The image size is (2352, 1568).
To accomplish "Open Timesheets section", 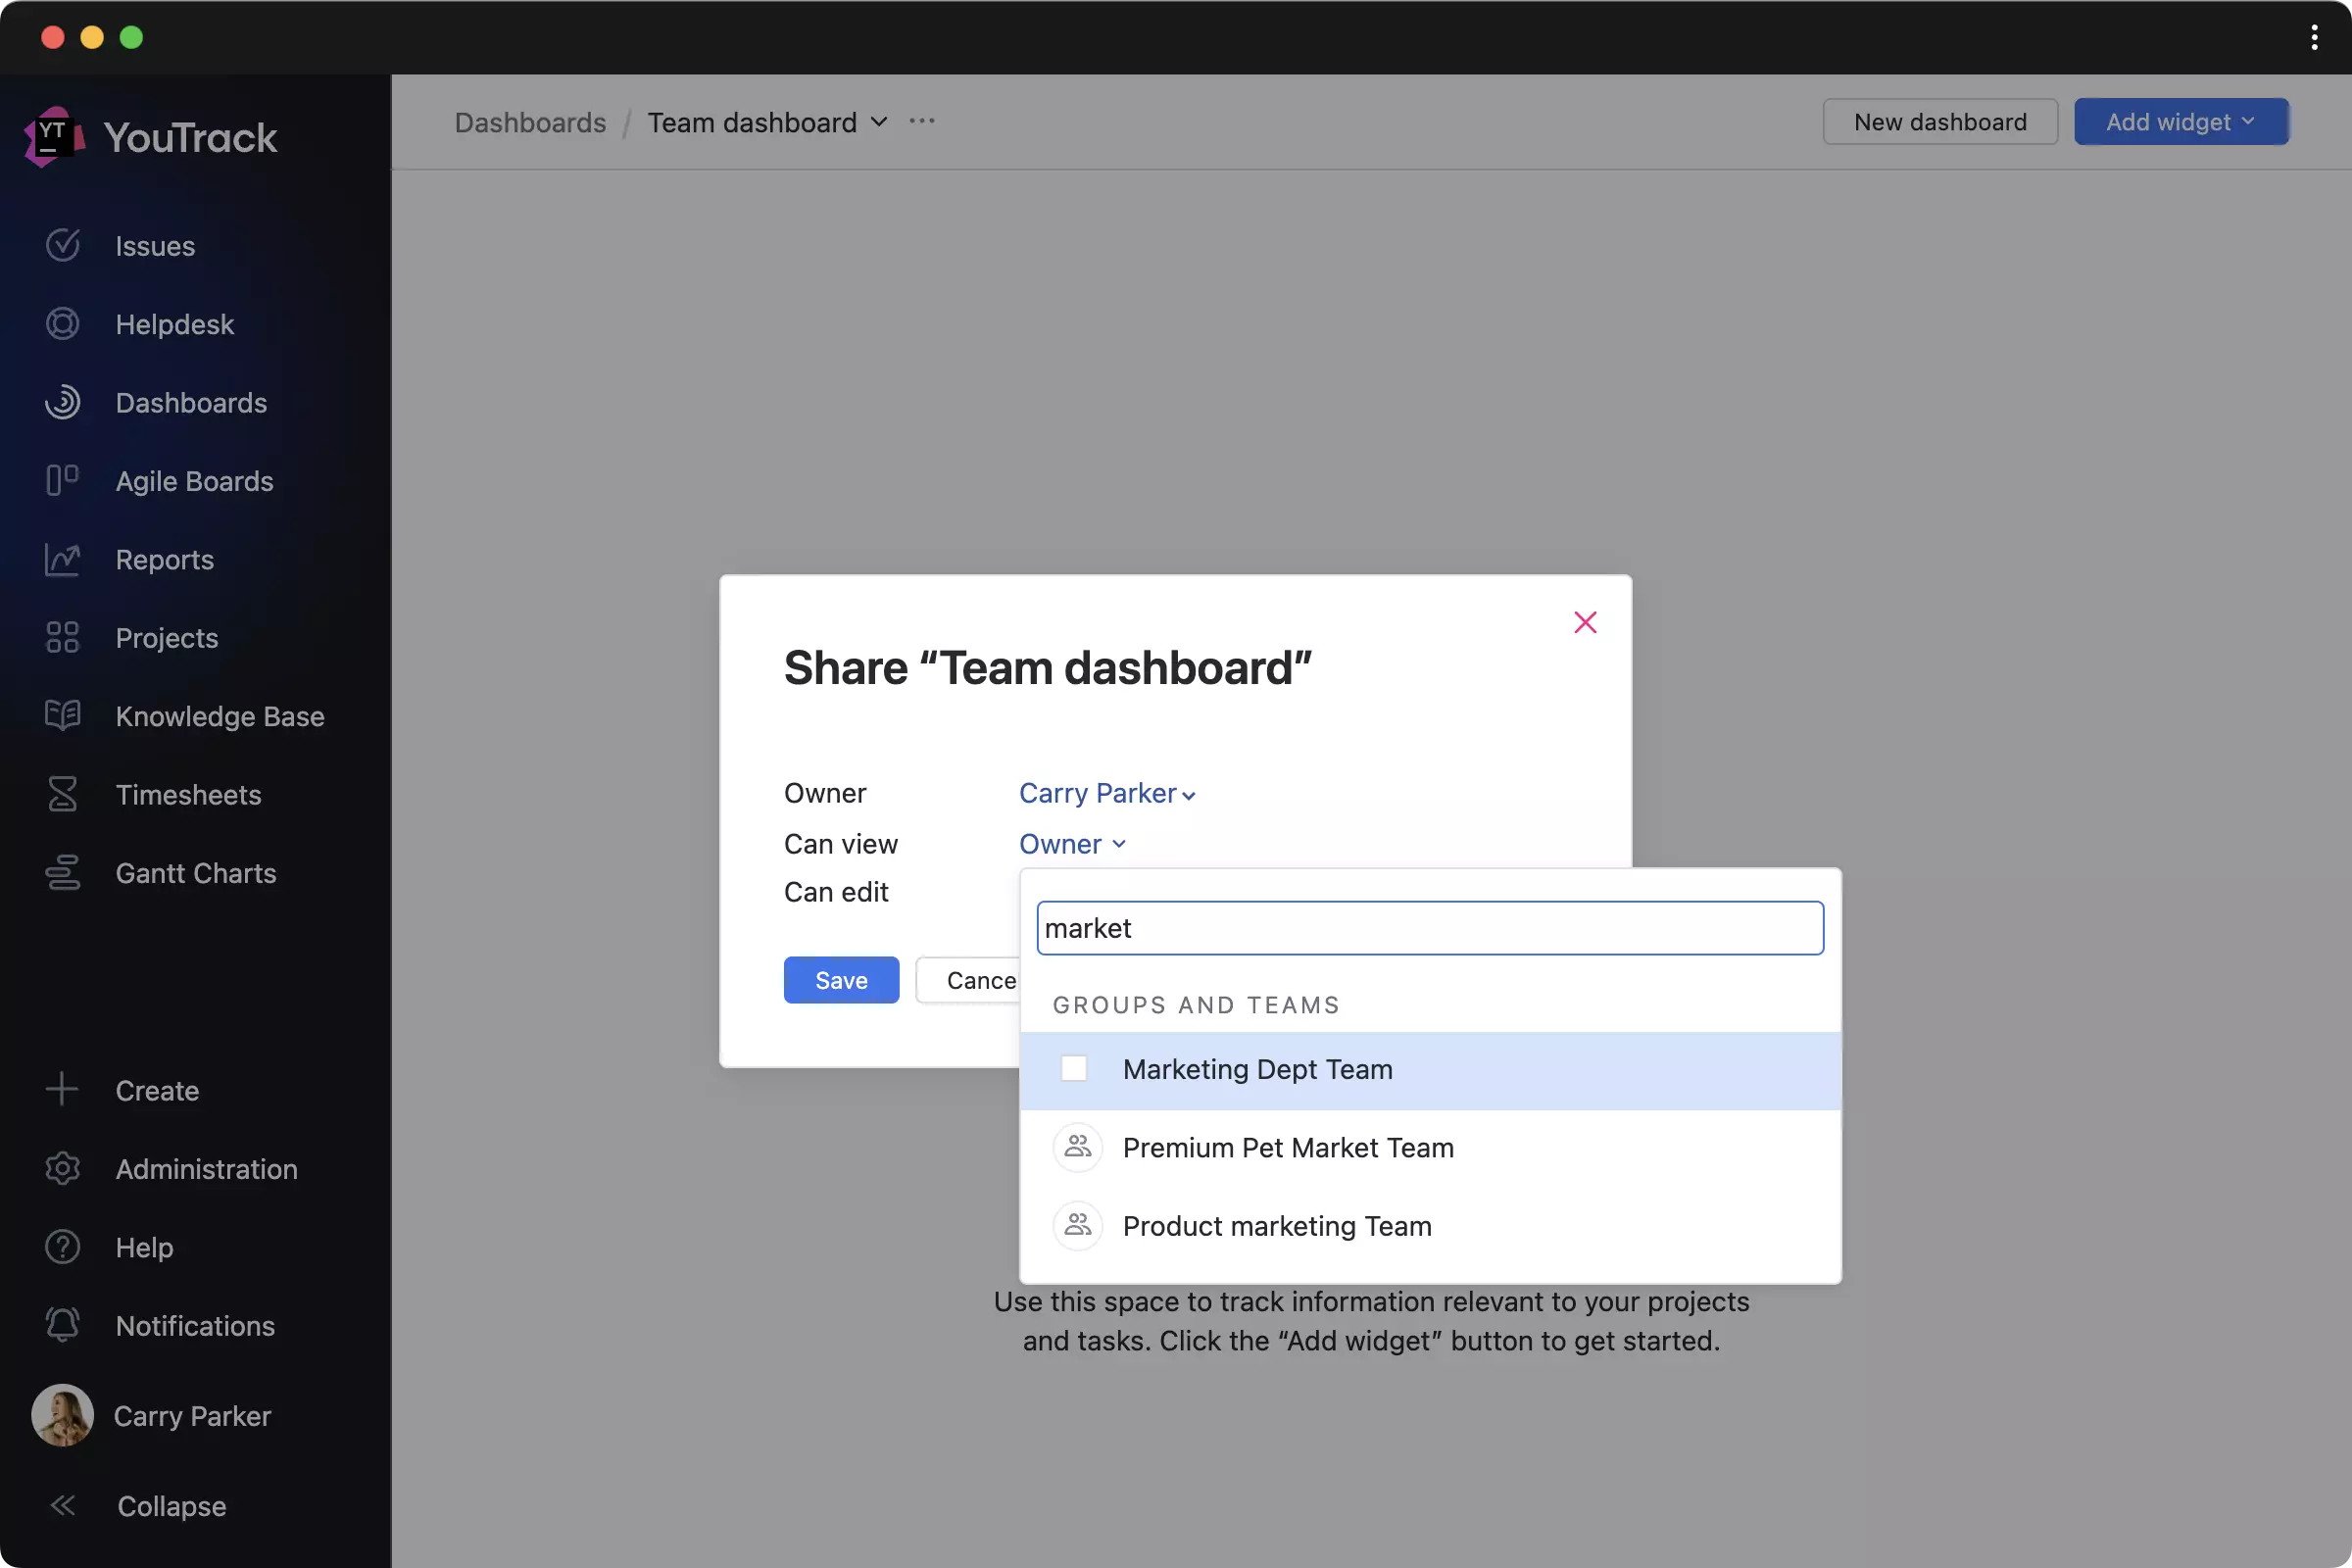I will tap(187, 795).
